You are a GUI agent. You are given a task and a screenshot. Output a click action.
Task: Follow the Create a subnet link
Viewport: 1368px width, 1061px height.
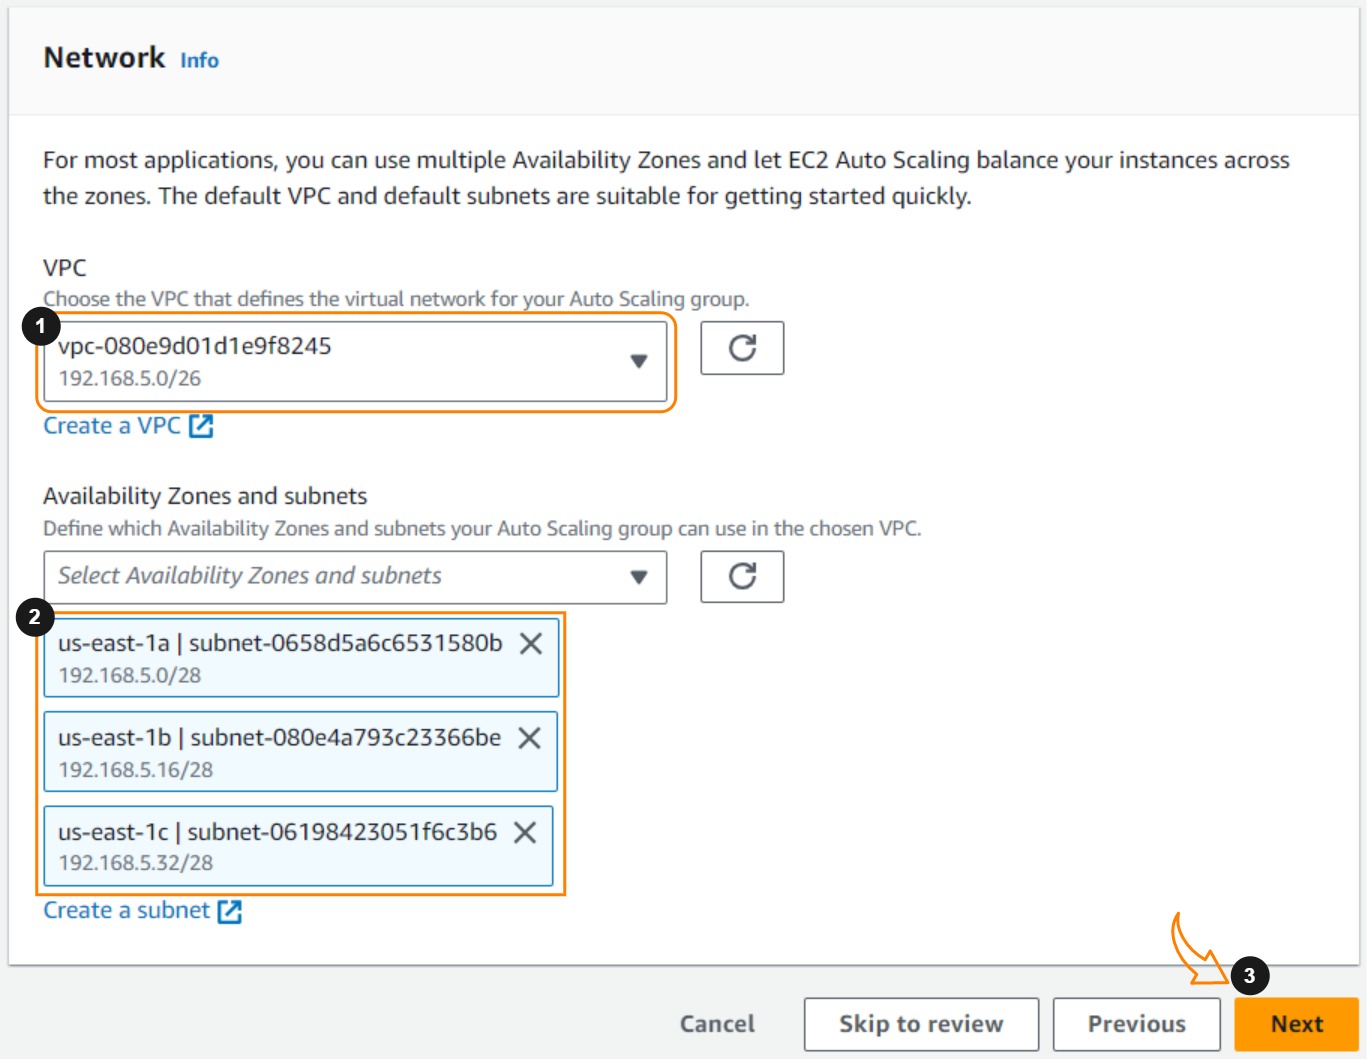tap(126, 911)
